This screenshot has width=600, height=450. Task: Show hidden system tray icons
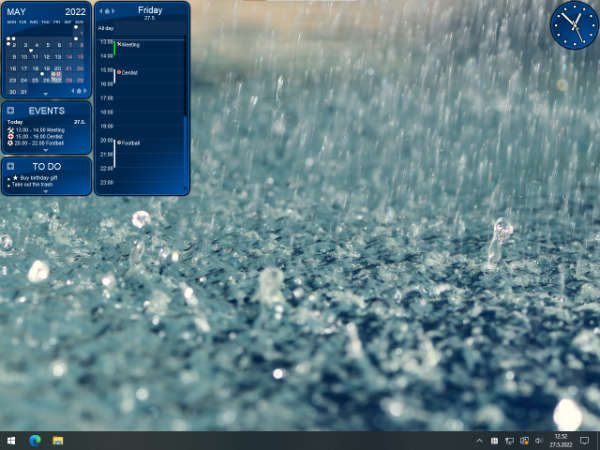(x=479, y=440)
